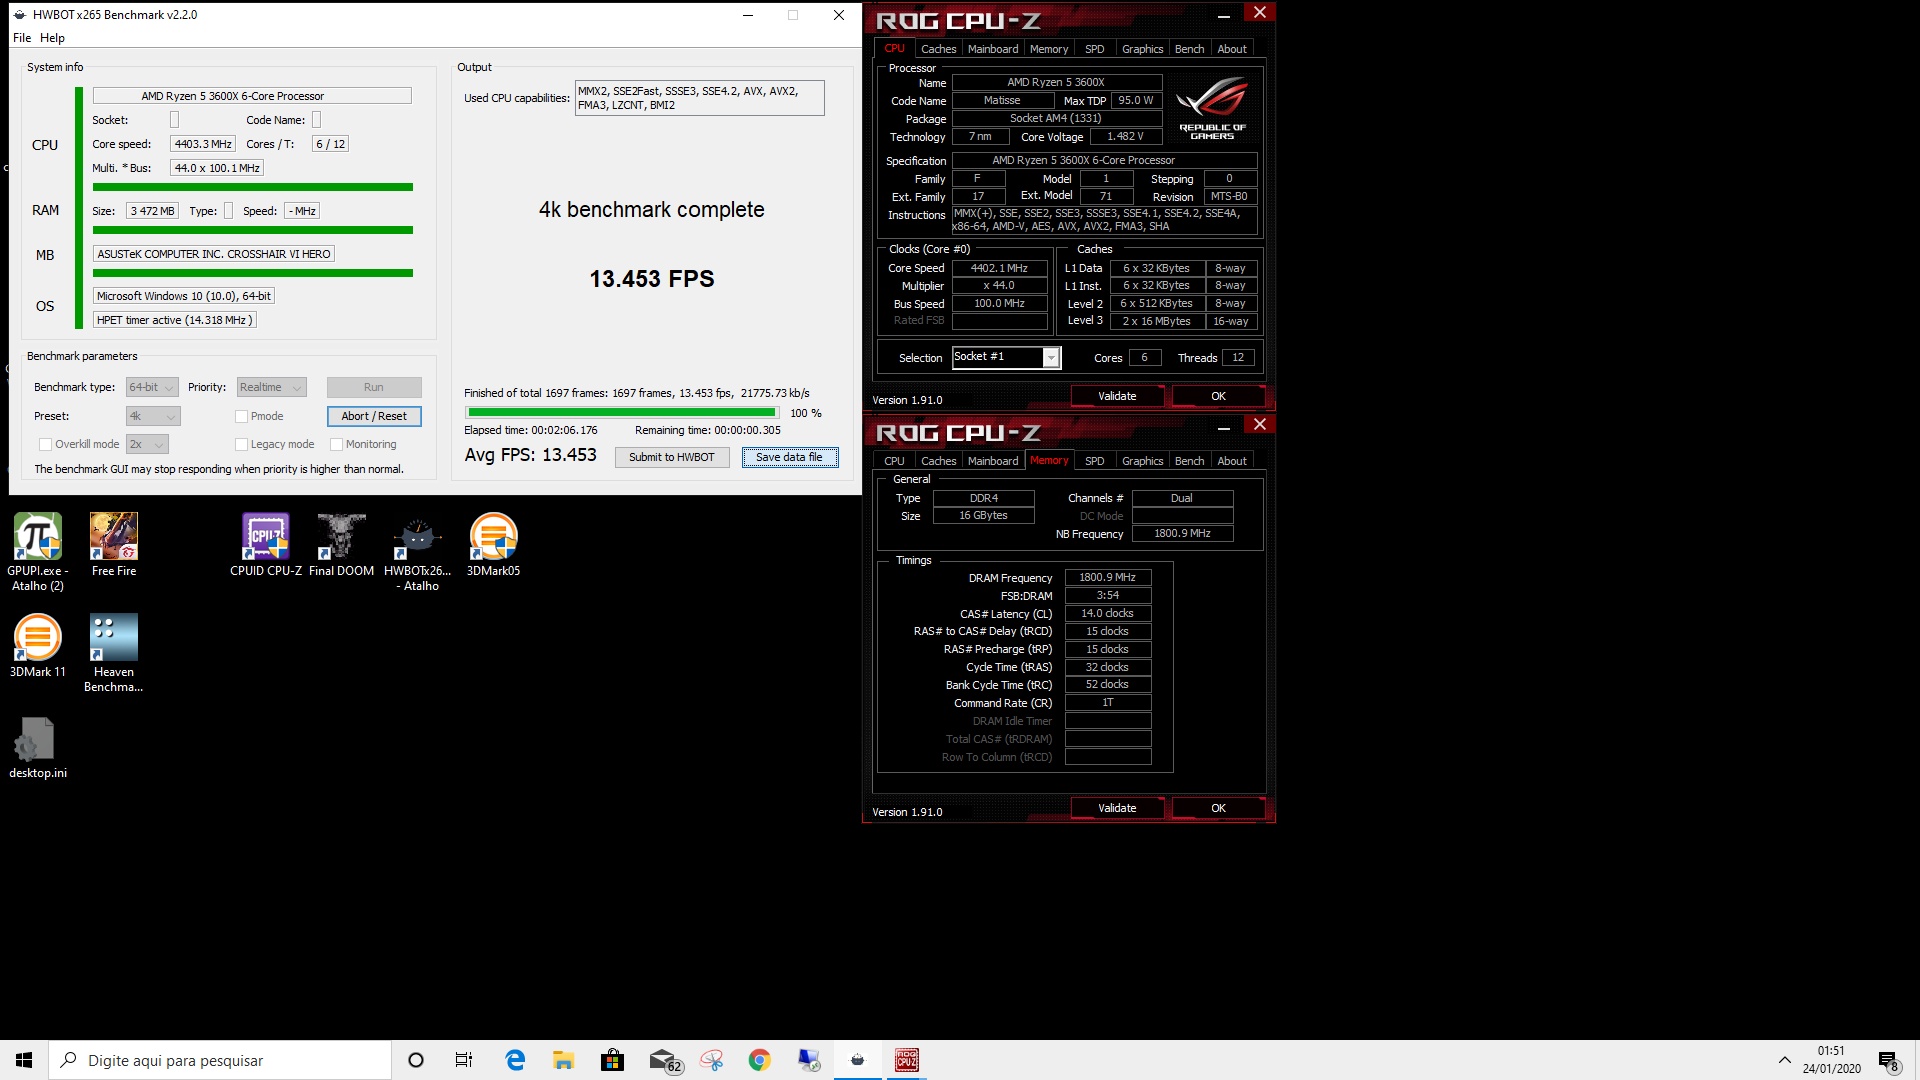
Task: Open the monitor utility taskbar icon left of HWBOT
Action: coord(808,1060)
